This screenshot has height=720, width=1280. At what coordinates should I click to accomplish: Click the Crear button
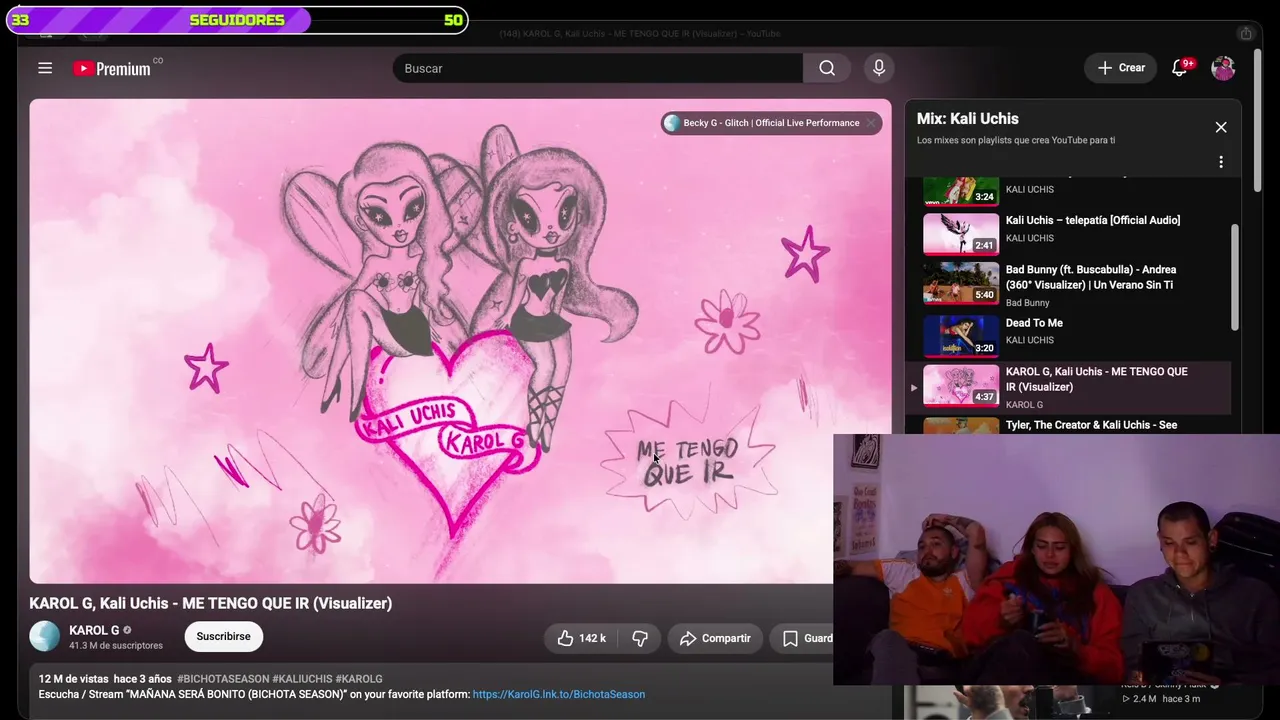[x=1121, y=68]
